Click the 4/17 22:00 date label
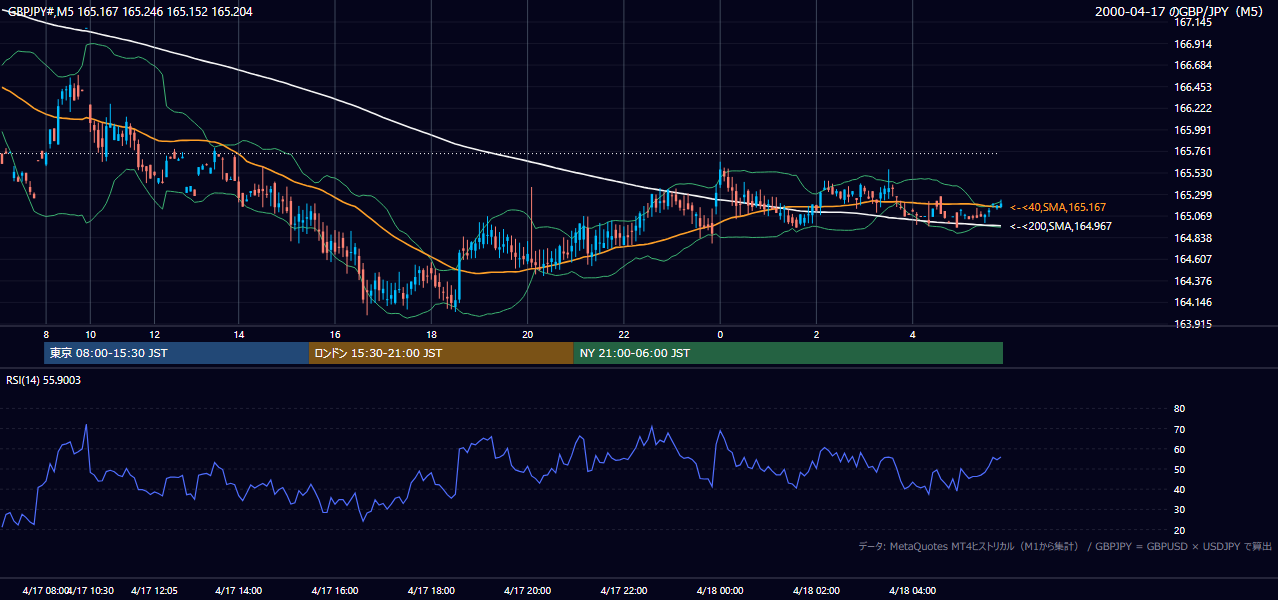This screenshot has width=1278, height=600. point(624,591)
